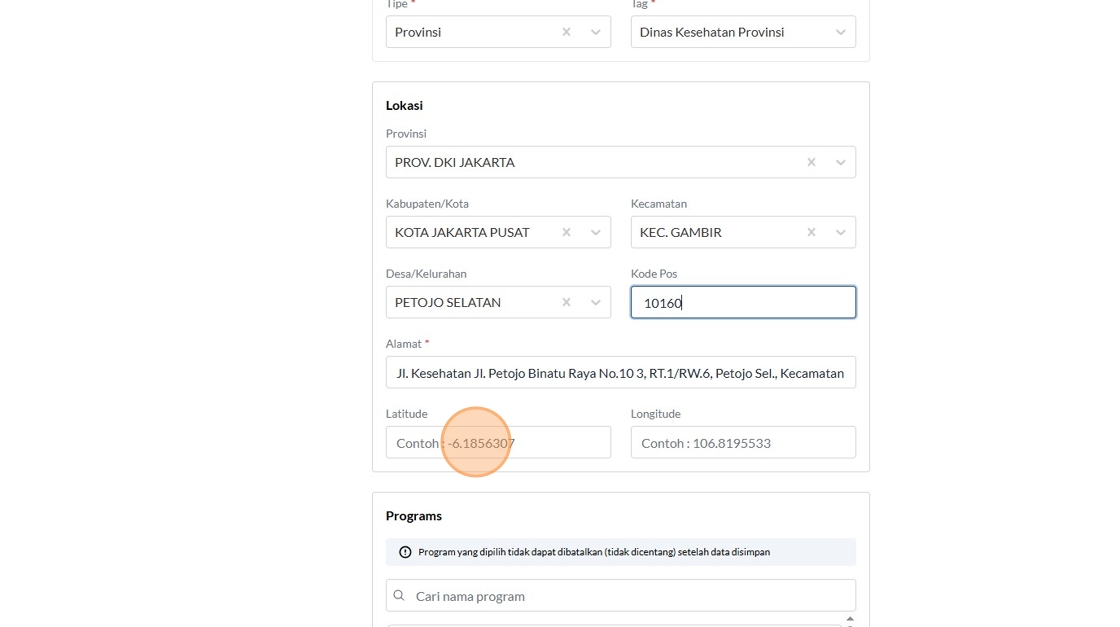This screenshot has width=1120, height=627.
Task: Remove the PETOJO SELATAN selection
Action: click(566, 302)
